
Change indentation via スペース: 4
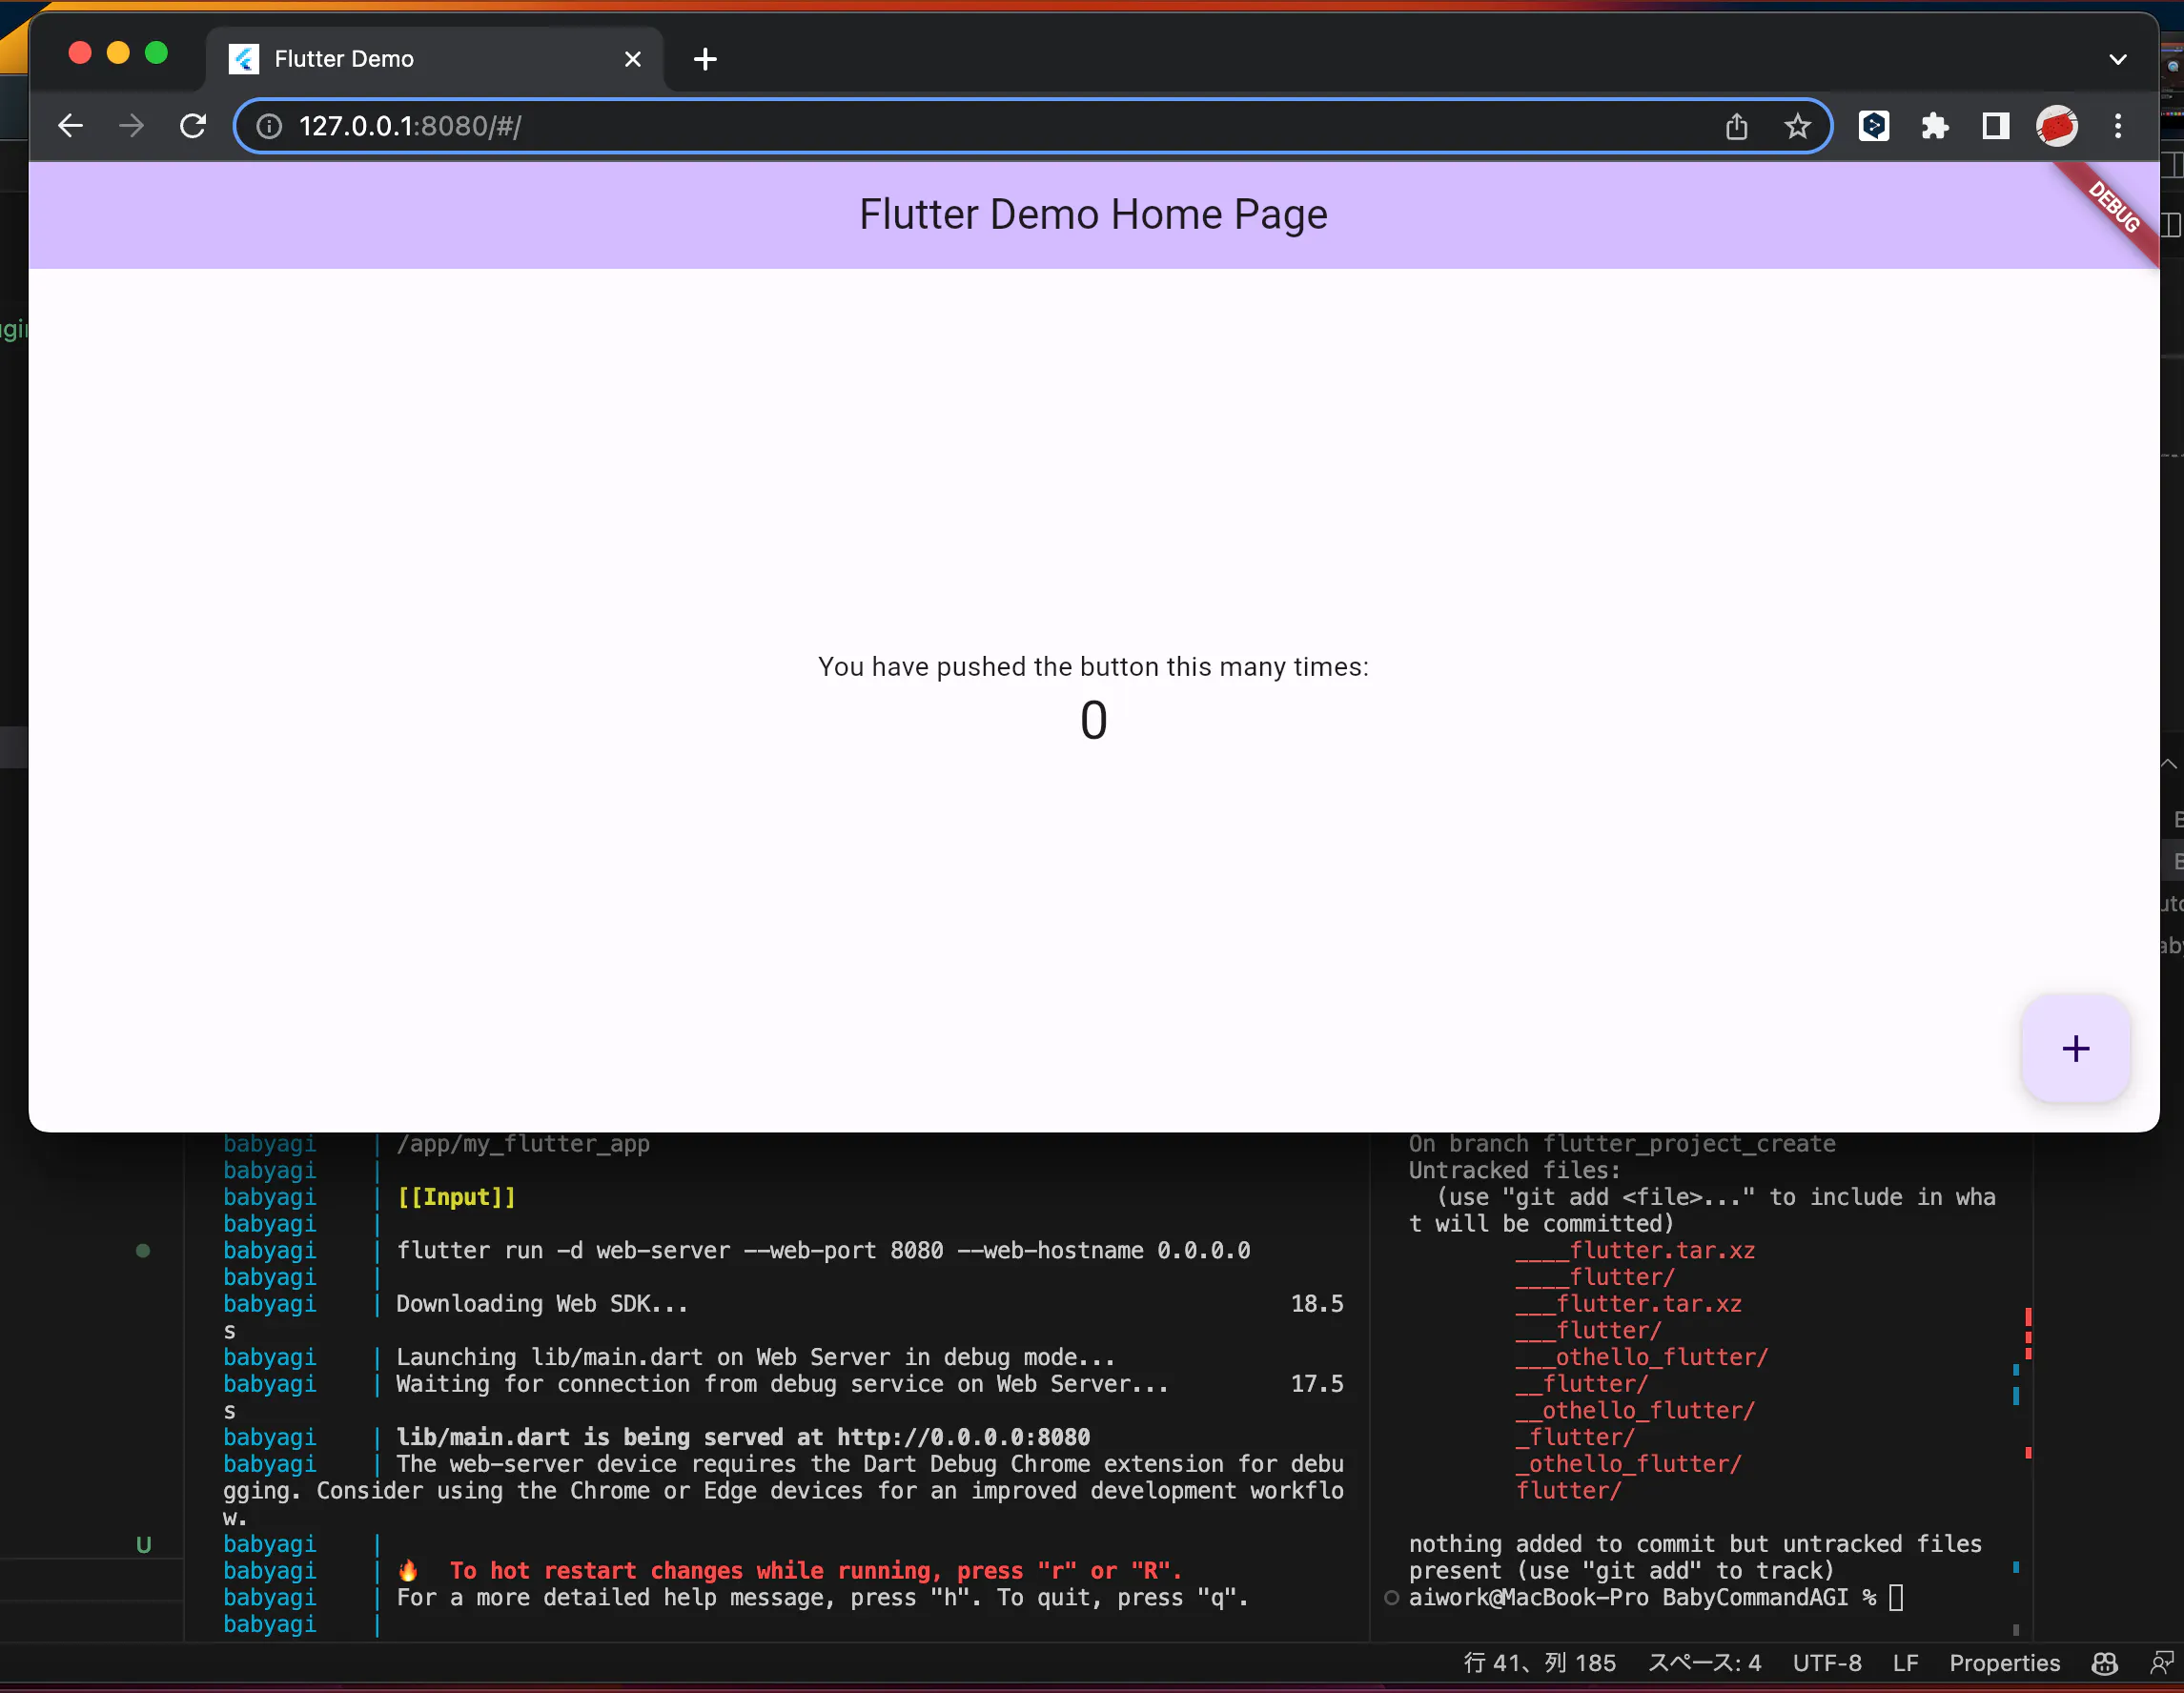click(x=1704, y=1663)
